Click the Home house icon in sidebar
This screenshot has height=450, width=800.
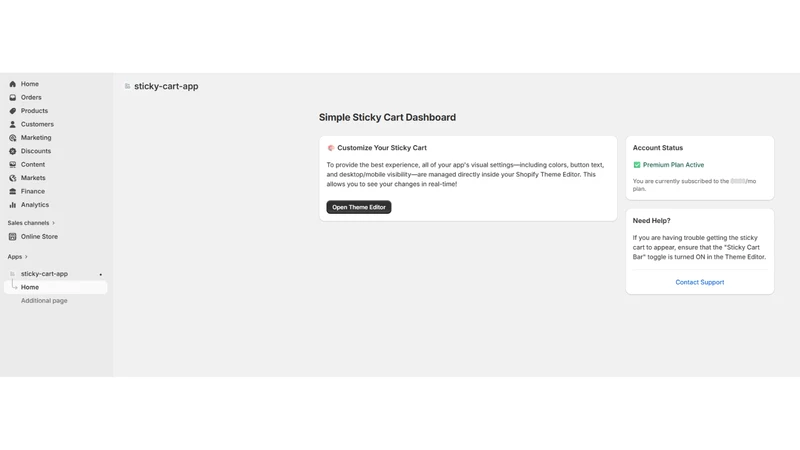pos(13,84)
